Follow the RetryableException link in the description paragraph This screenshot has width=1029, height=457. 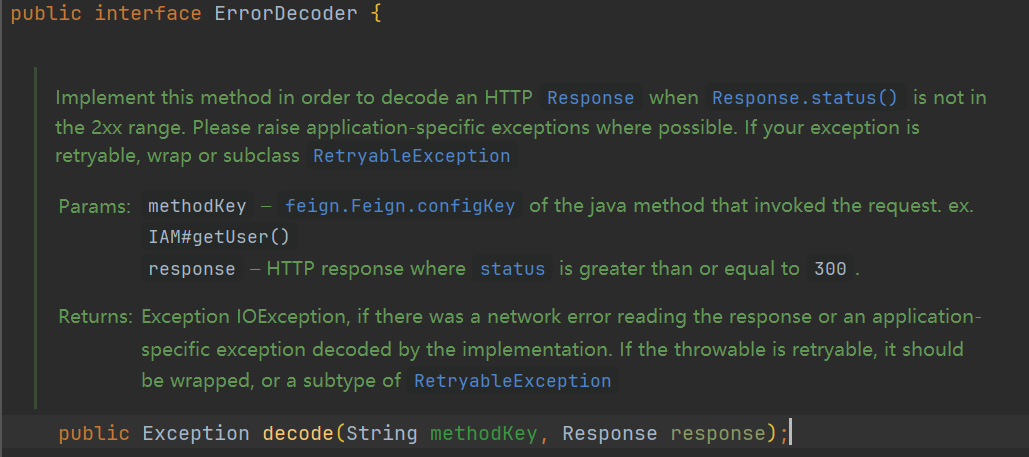click(x=411, y=156)
